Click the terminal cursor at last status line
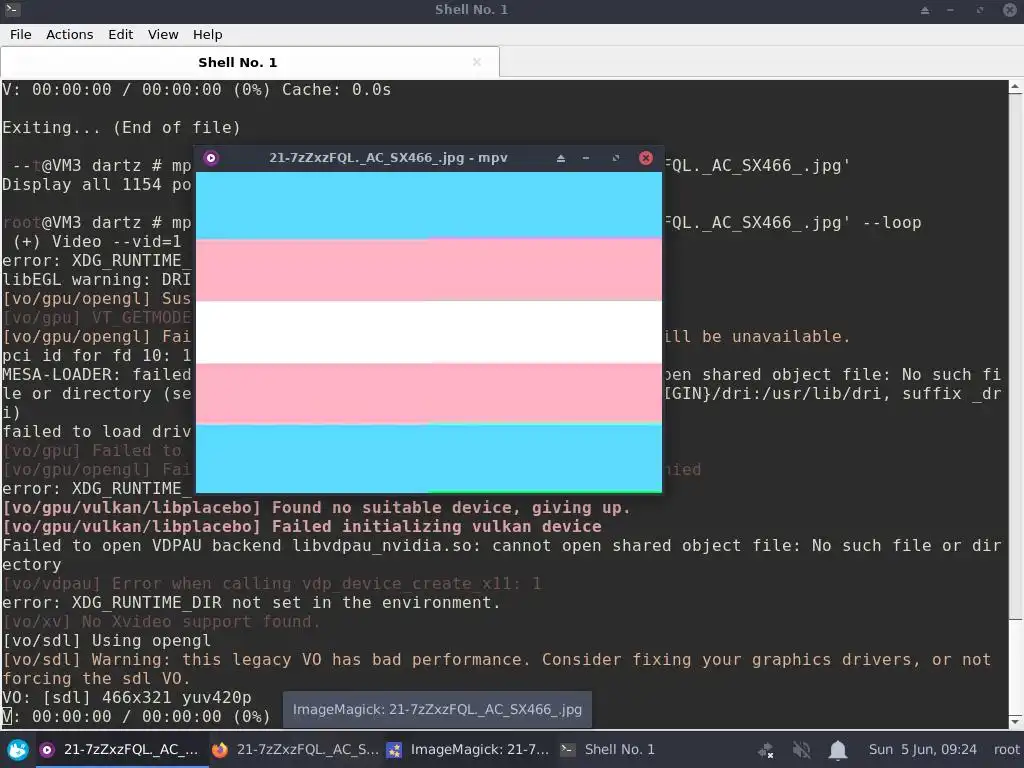Viewport: 1024px width, 768px height. point(7,716)
